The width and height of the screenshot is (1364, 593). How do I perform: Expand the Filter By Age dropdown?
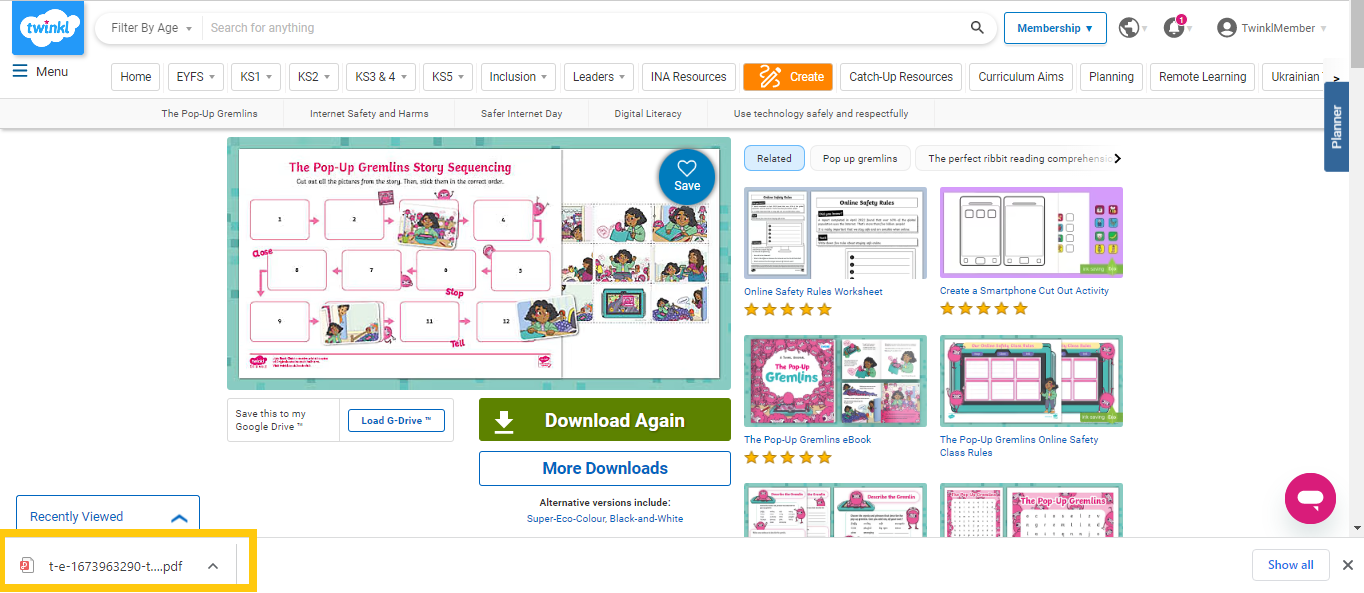pos(147,28)
